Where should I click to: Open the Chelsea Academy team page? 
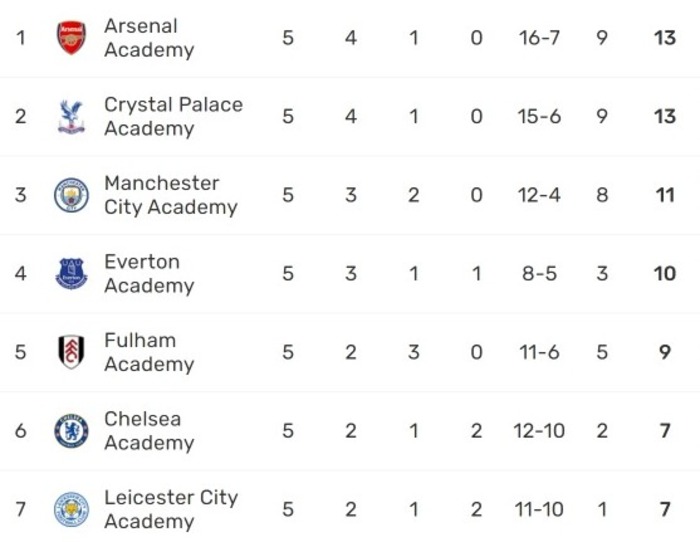(149, 431)
